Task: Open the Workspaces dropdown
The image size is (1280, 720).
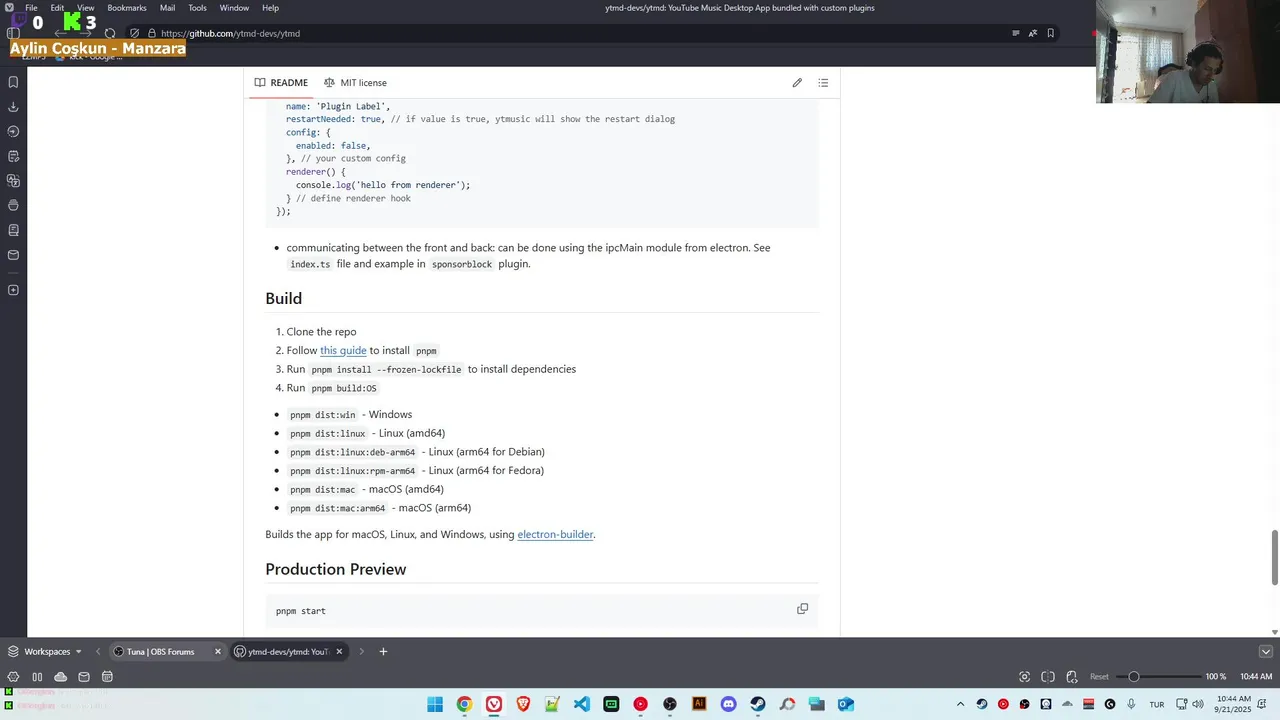Action: click(45, 652)
